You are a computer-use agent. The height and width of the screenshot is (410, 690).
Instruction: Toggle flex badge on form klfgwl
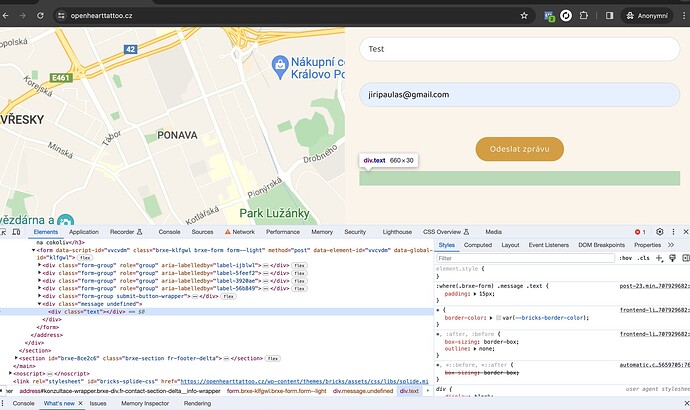[x=84, y=258]
